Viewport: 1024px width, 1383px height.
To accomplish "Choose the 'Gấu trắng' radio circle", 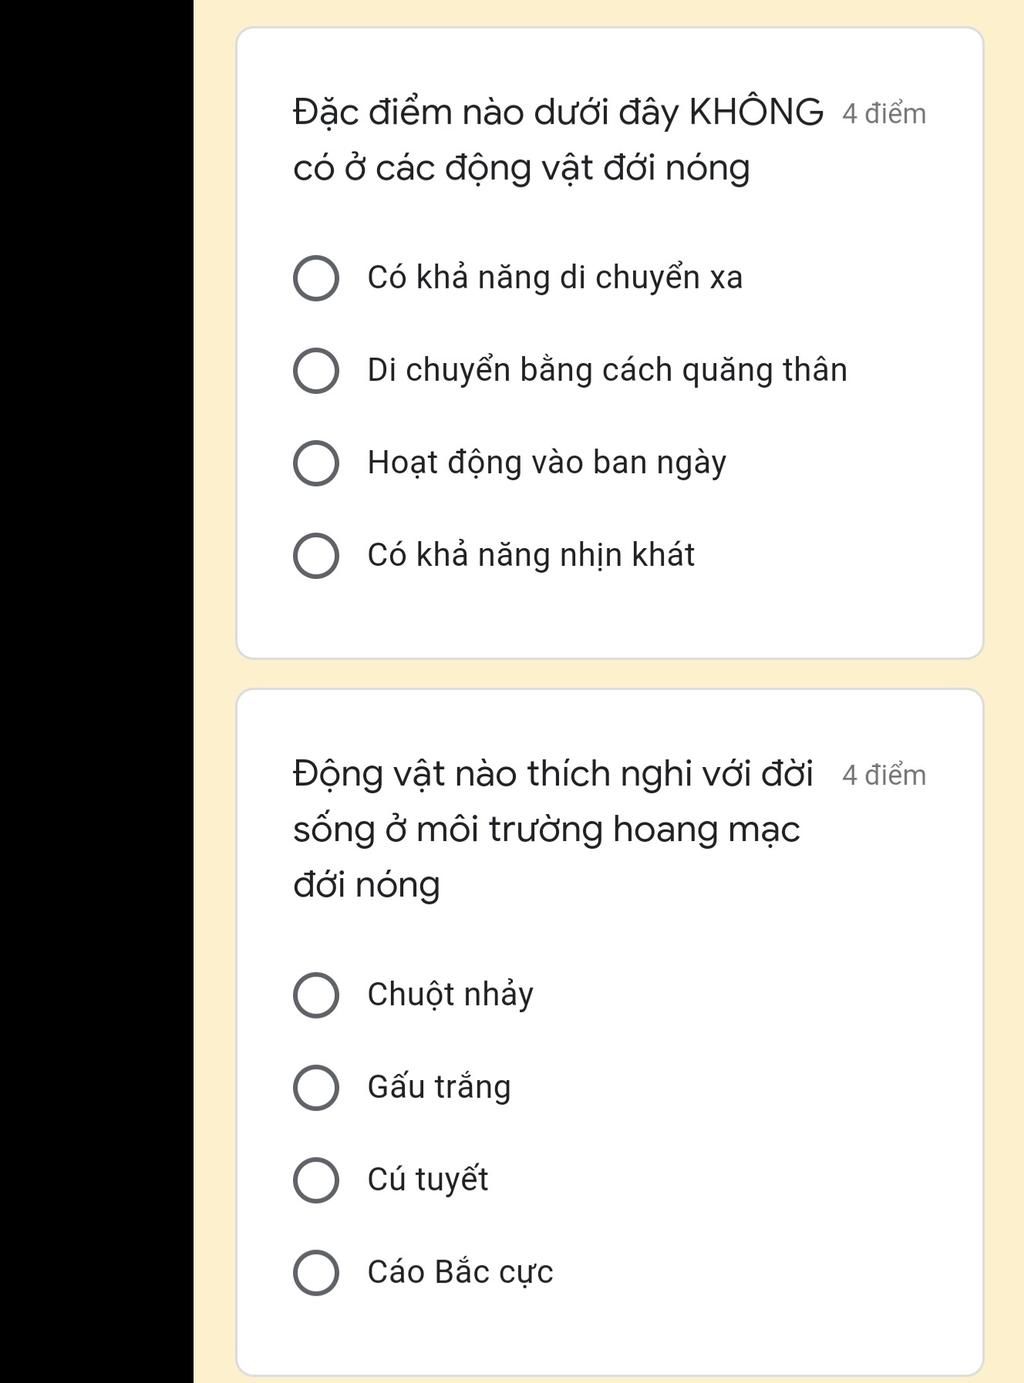I will click(316, 1088).
